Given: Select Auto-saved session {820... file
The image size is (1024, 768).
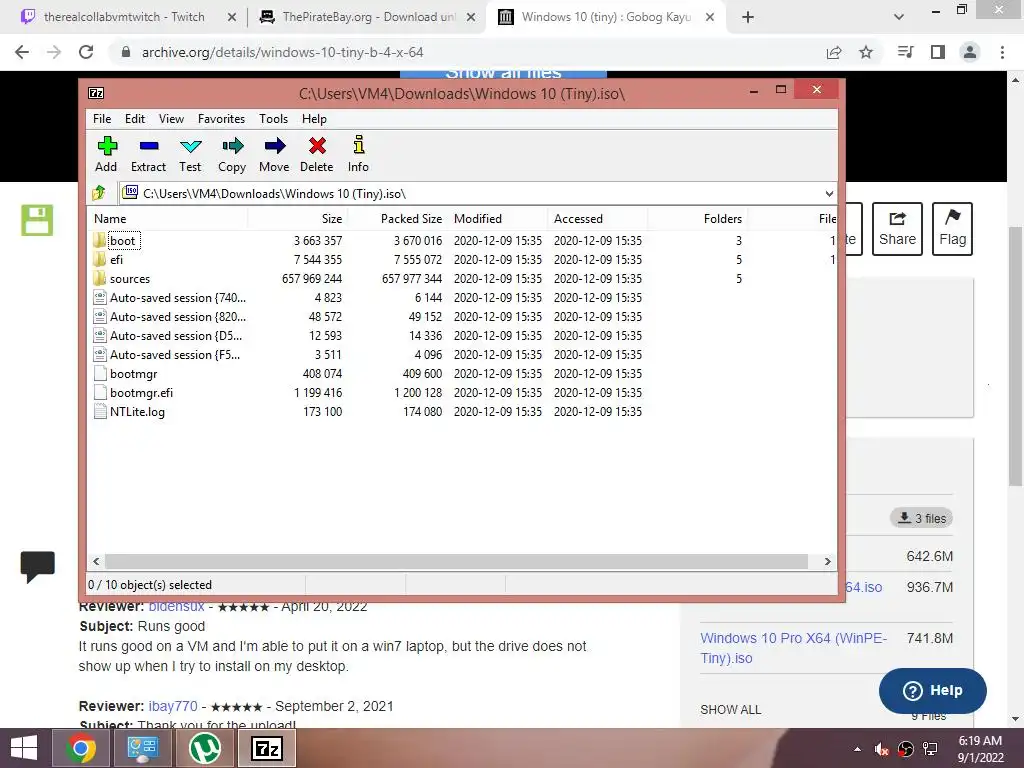Looking at the screenshot, I should 178,317.
